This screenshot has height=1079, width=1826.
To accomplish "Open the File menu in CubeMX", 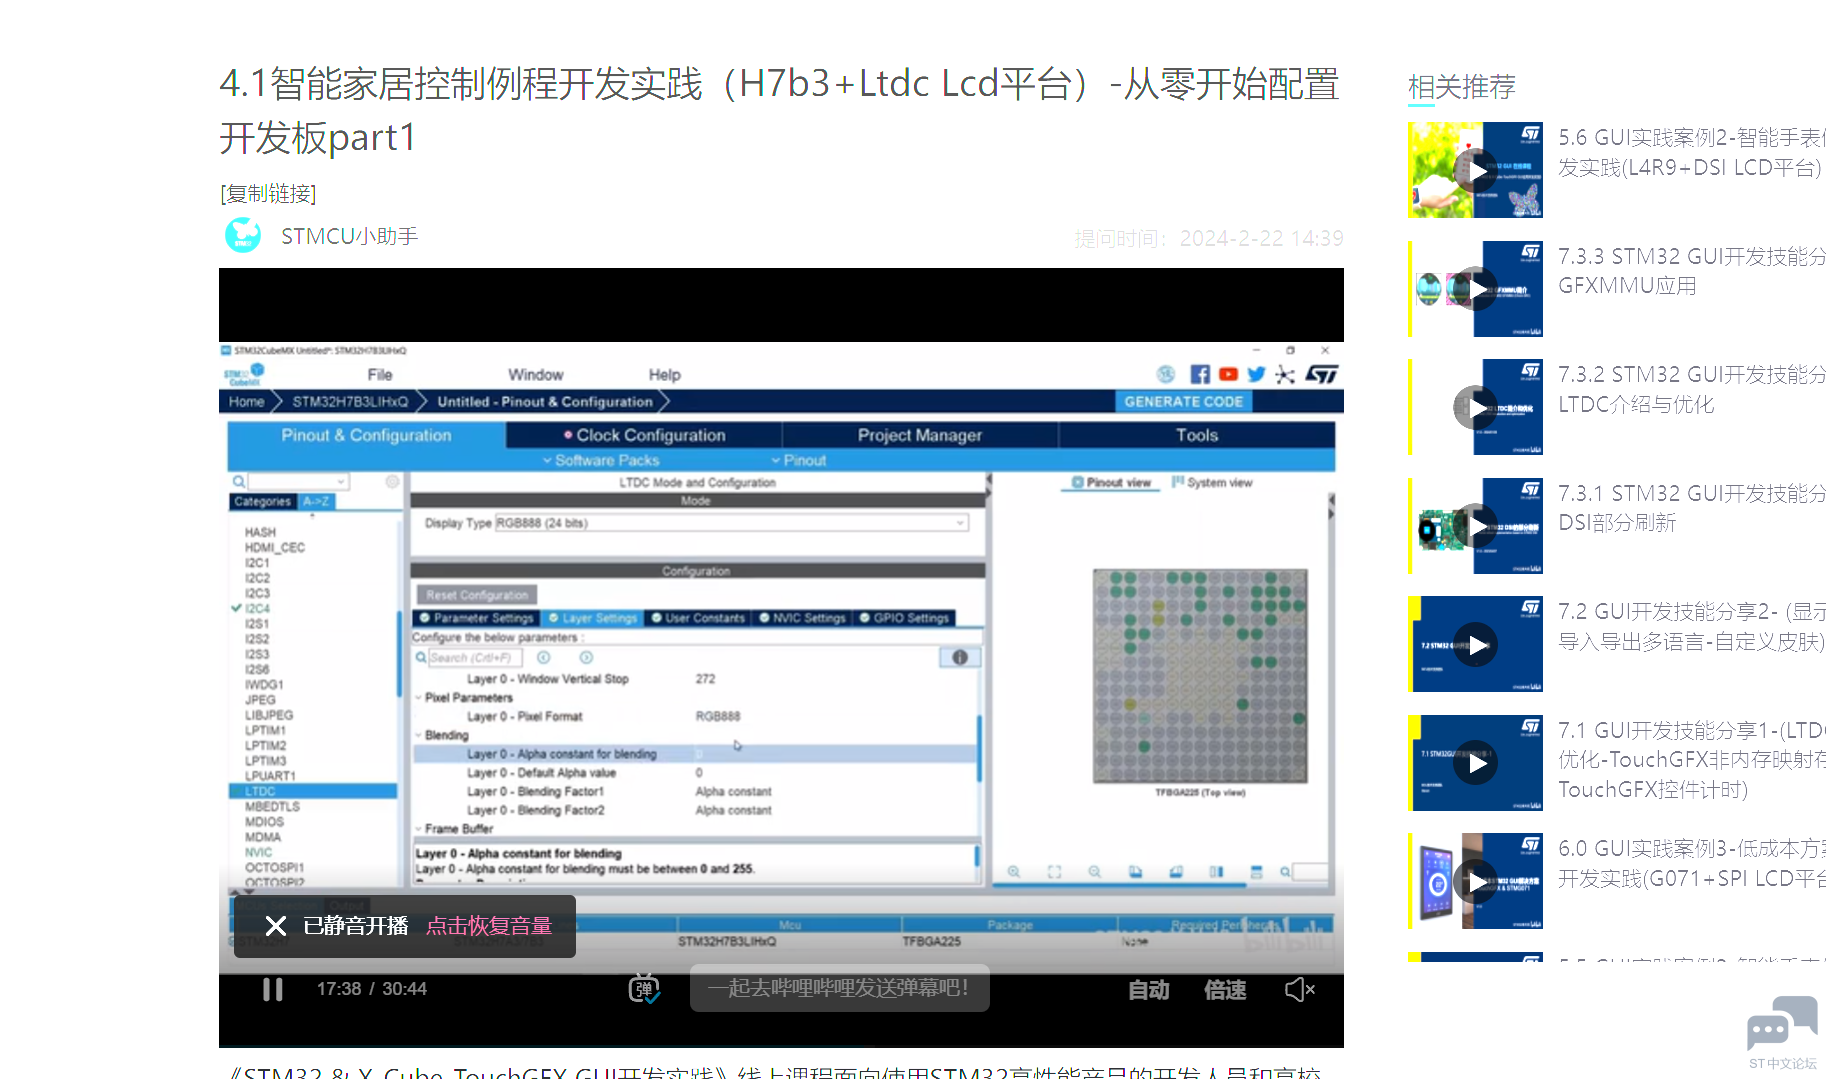I will [x=380, y=375].
